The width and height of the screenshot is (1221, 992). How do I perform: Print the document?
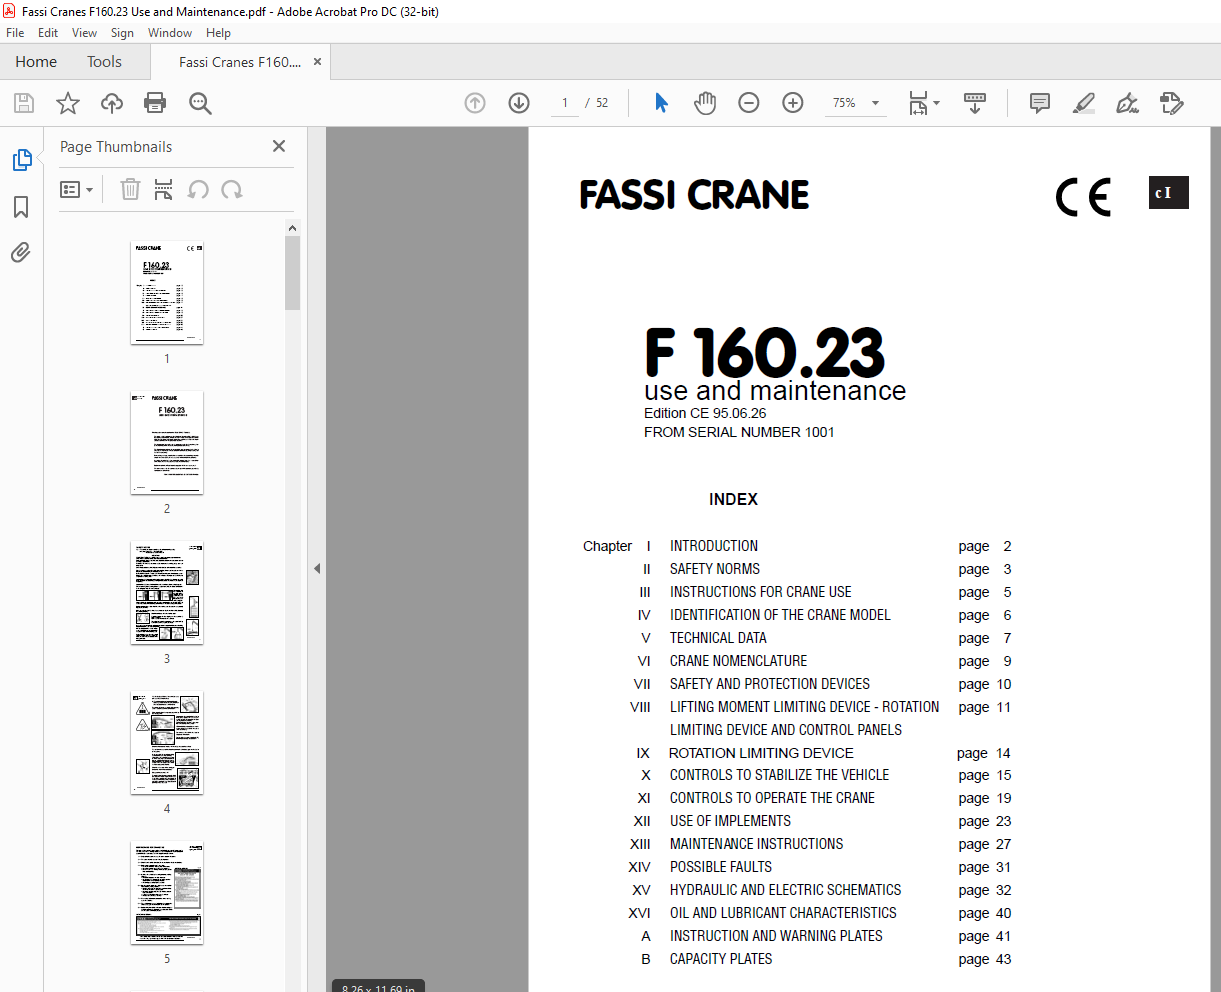[x=155, y=103]
